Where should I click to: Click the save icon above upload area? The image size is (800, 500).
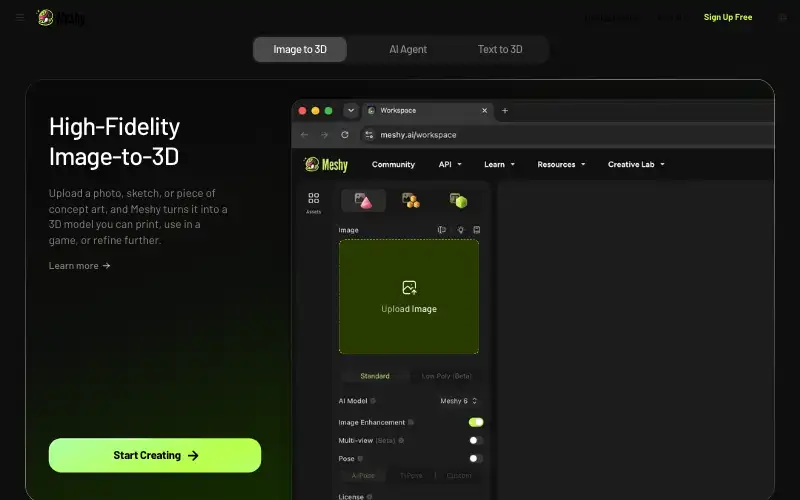477,230
